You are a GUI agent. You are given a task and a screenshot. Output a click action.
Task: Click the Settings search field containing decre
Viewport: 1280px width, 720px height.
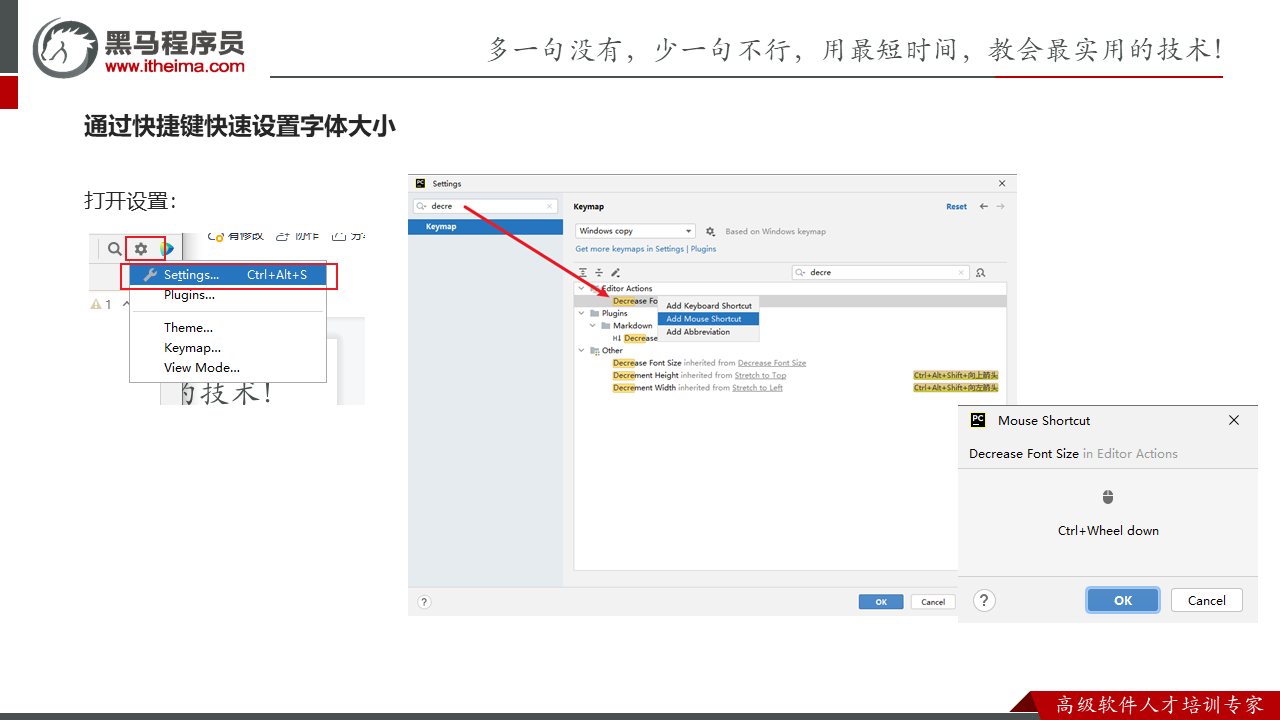[x=485, y=206]
